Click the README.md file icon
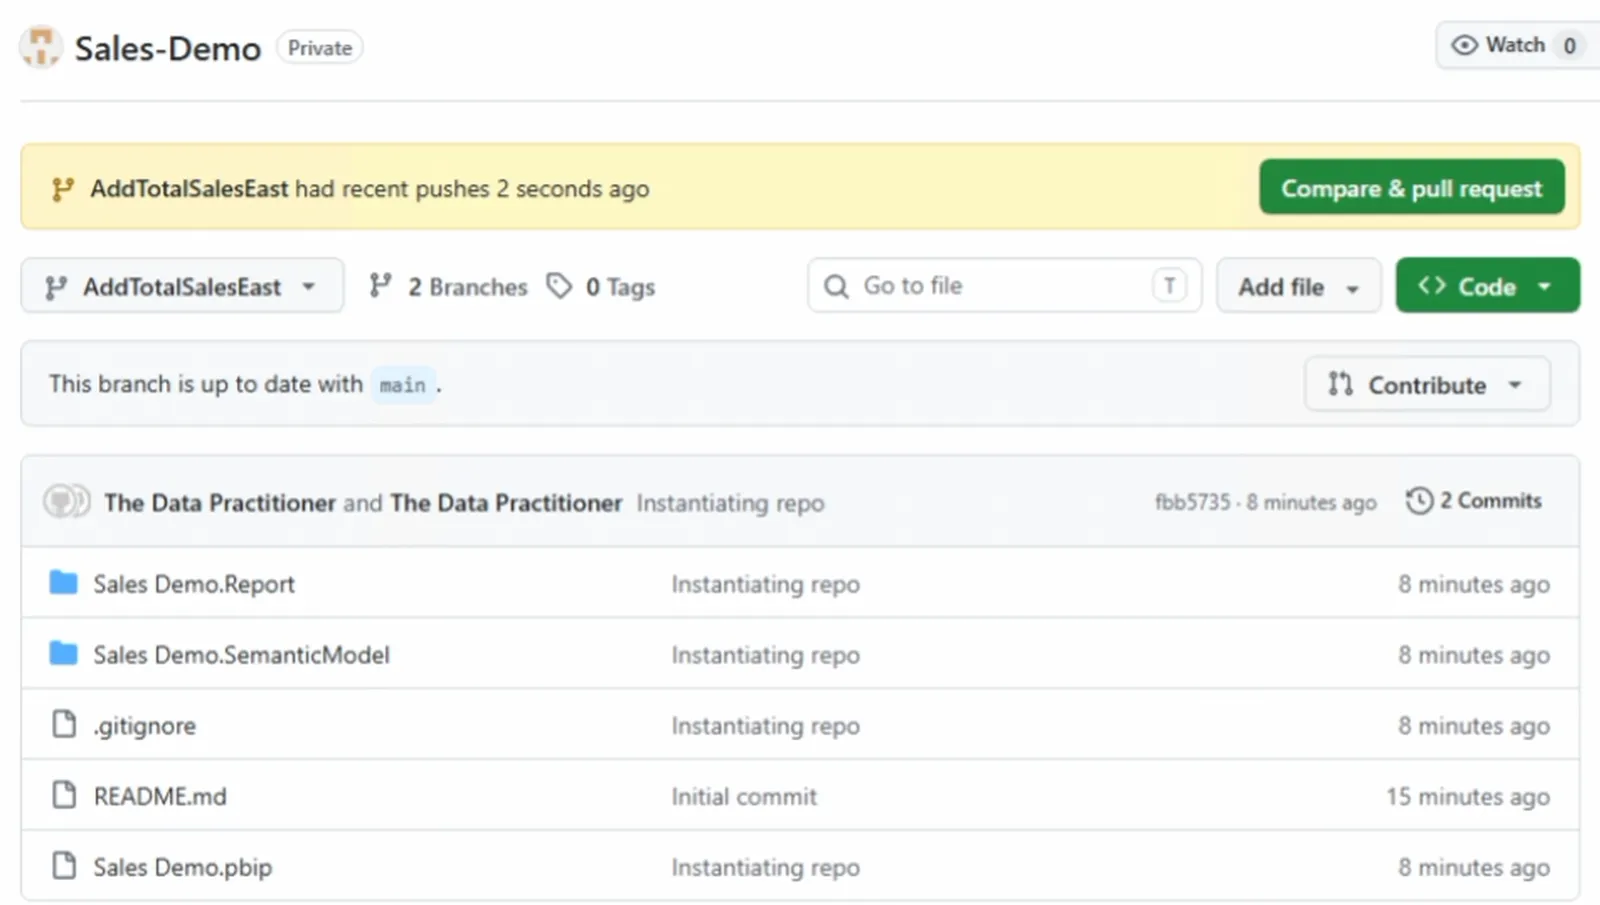Viewport: 1600px width, 905px height. point(64,795)
